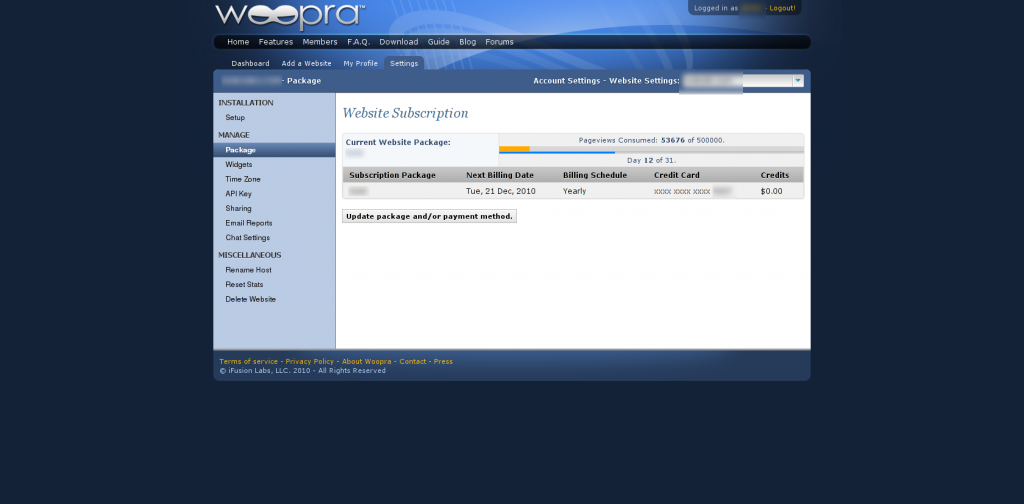Click Update package and/or payment method button
The image size is (1024, 504).
429,216
